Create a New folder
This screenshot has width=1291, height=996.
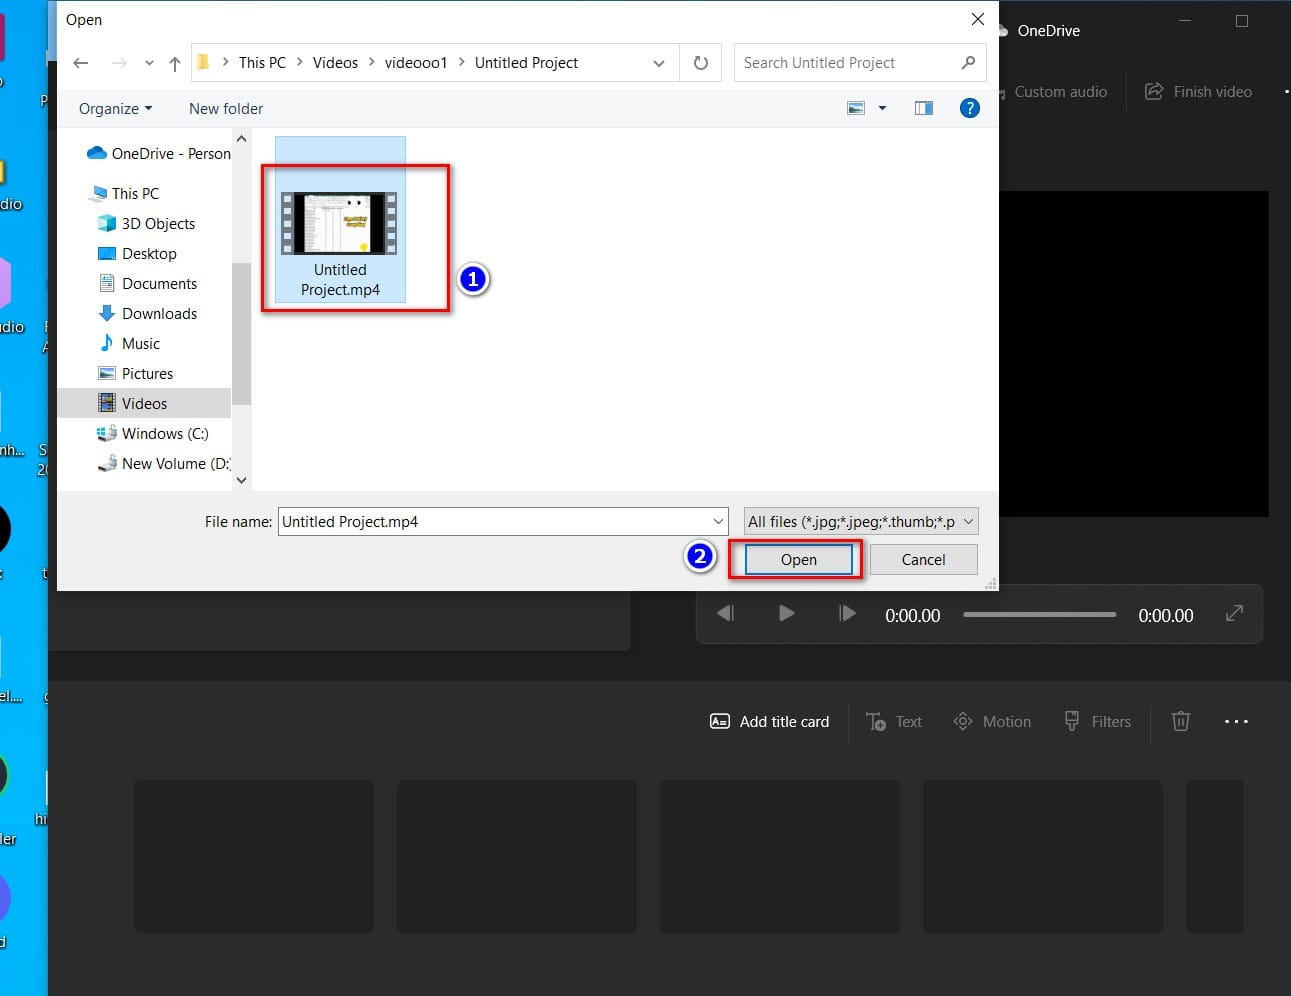[x=226, y=109]
